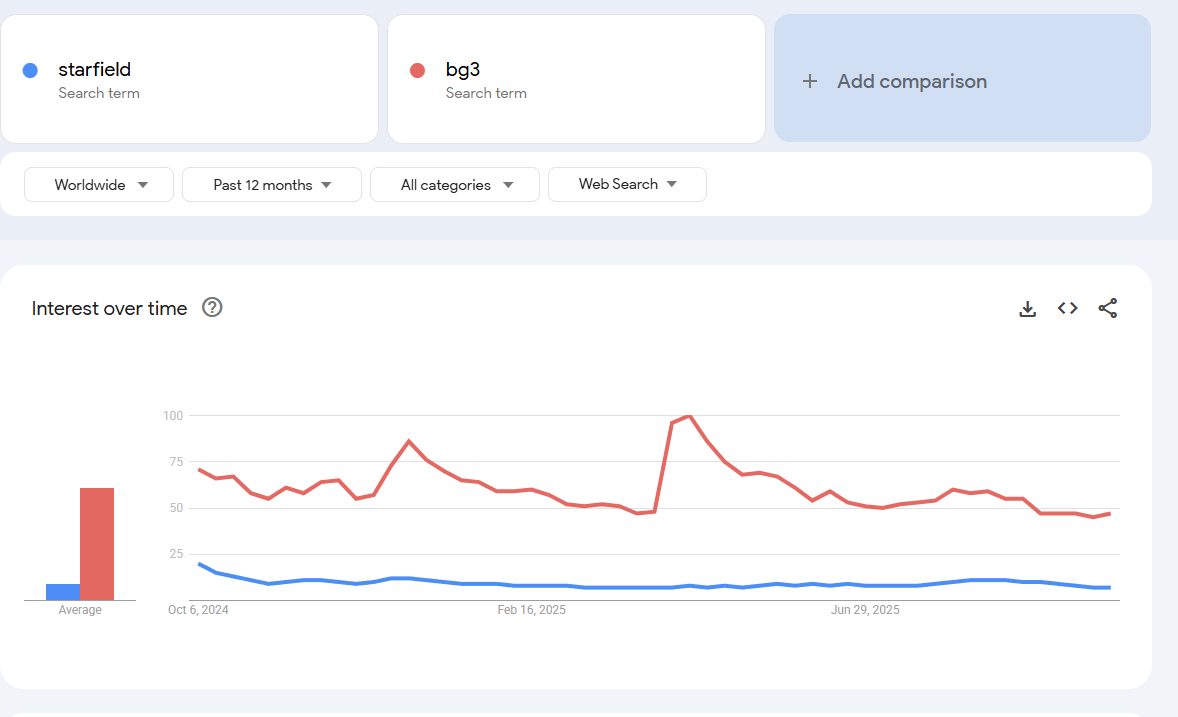This screenshot has width=1178, height=717.
Task: Edit the starfield search term
Action: tap(95, 70)
